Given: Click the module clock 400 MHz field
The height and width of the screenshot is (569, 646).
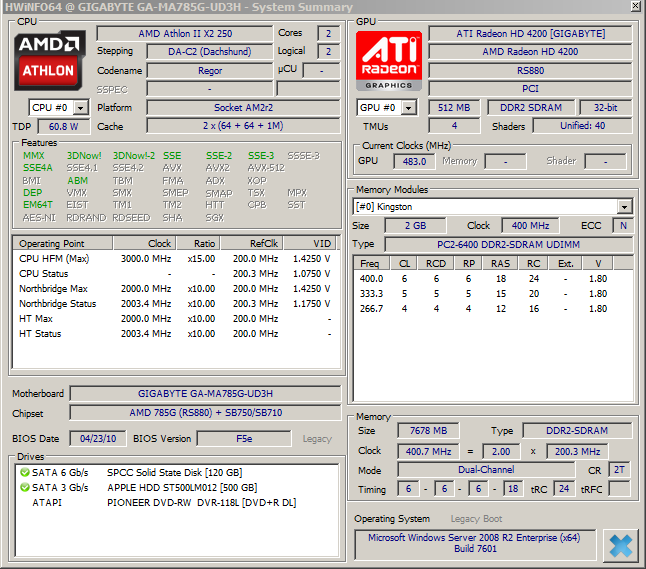Looking at the screenshot, I should click(530, 226).
